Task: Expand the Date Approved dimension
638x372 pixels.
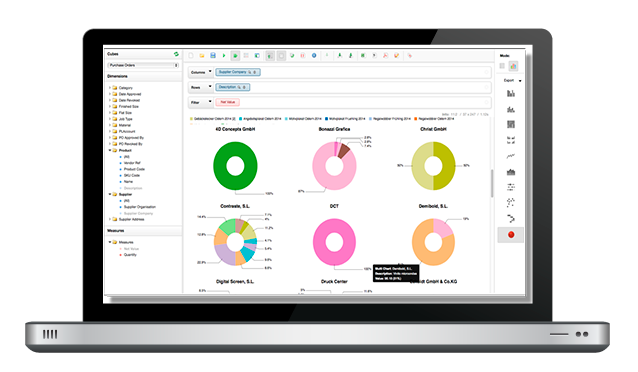Action: pyautogui.click(x=110, y=94)
